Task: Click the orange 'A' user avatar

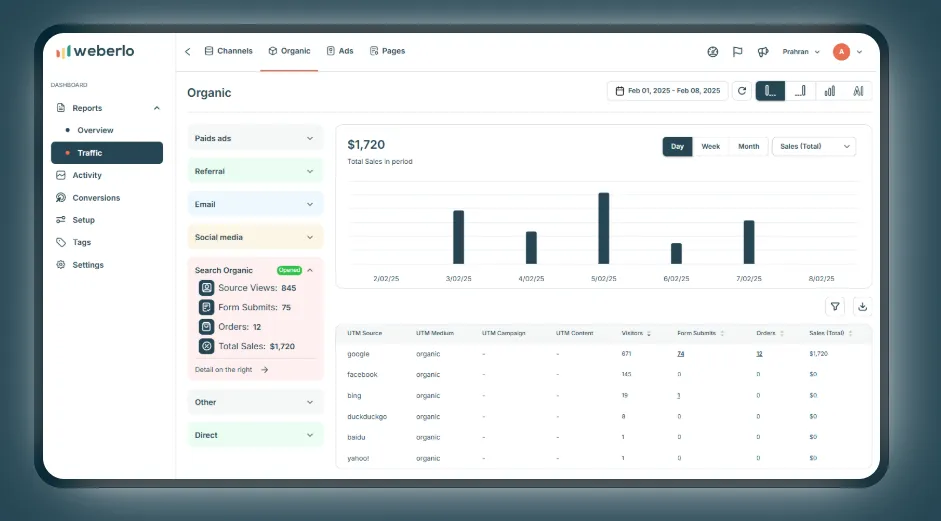Action: click(841, 52)
